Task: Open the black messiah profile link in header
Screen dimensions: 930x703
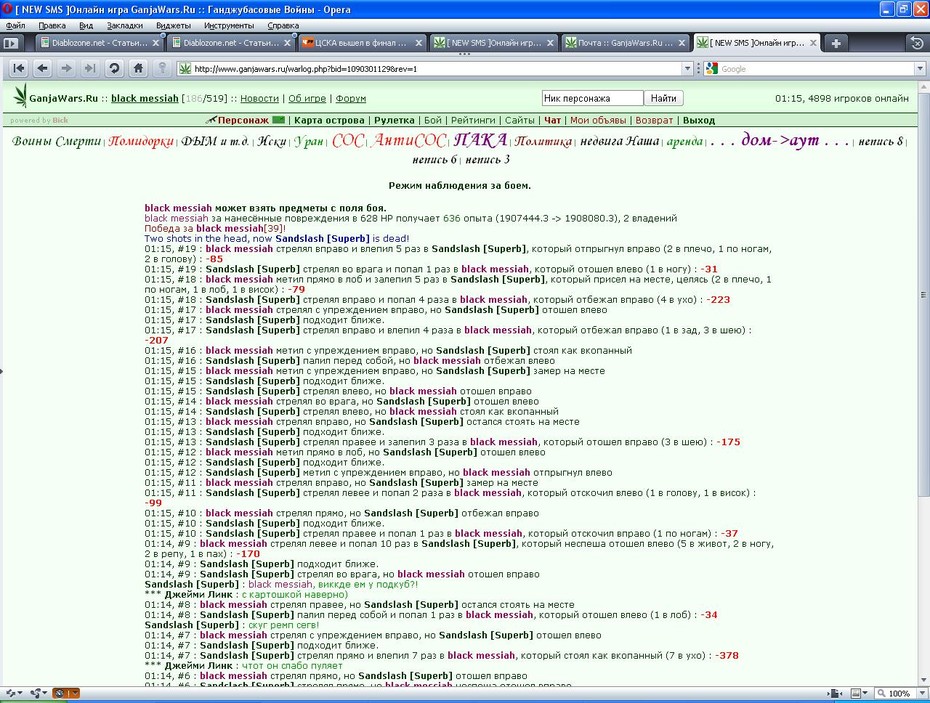Action: pyautogui.click(x=145, y=98)
